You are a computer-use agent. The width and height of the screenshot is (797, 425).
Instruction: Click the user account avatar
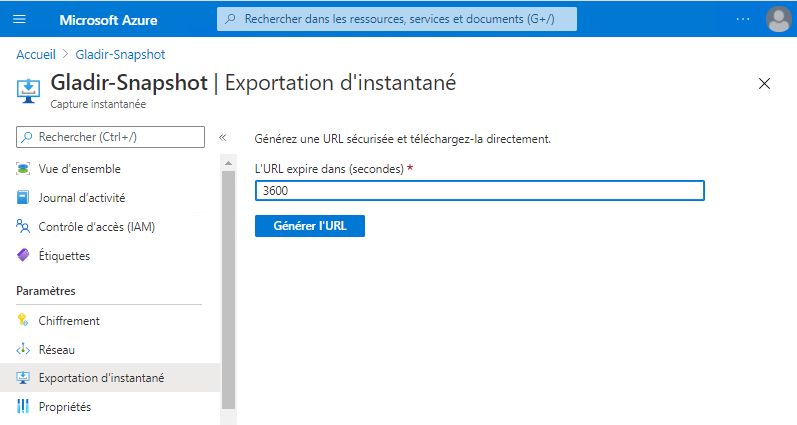tap(777, 19)
